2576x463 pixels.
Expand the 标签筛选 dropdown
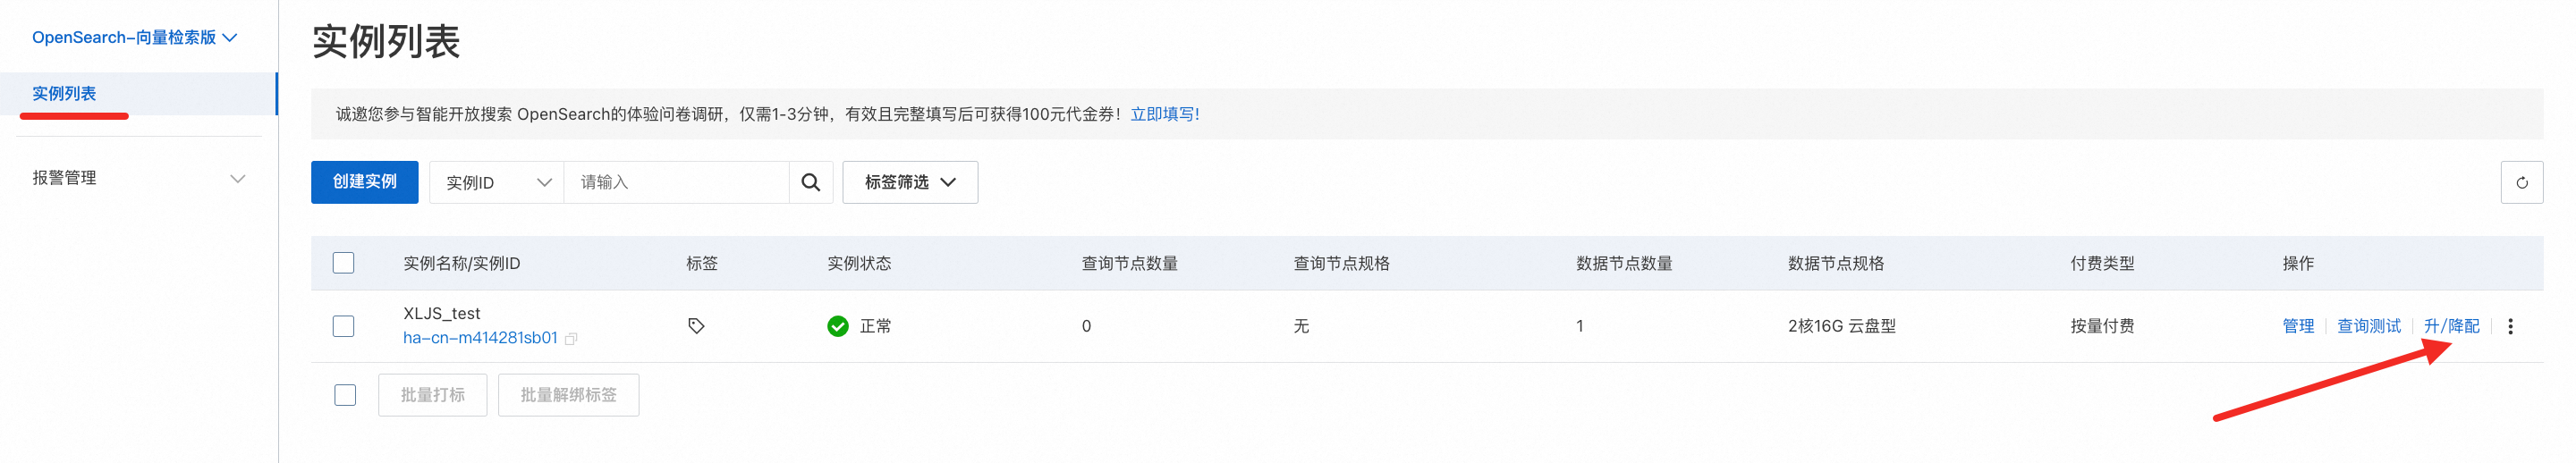910,182
